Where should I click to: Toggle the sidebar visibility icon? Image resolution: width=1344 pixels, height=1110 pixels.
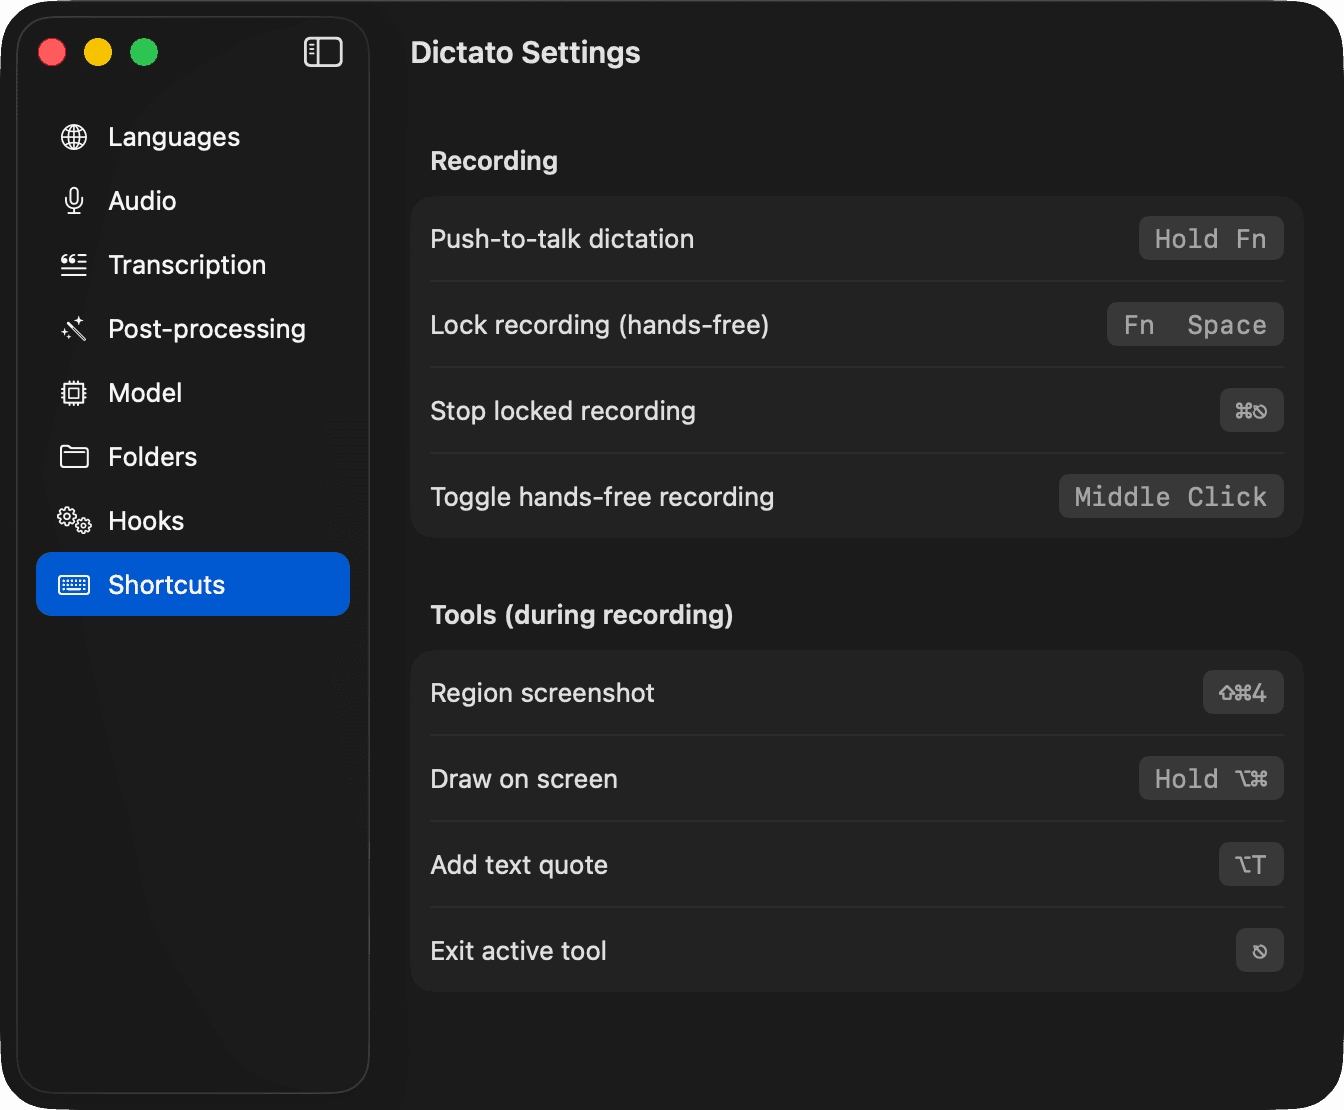point(322,51)
